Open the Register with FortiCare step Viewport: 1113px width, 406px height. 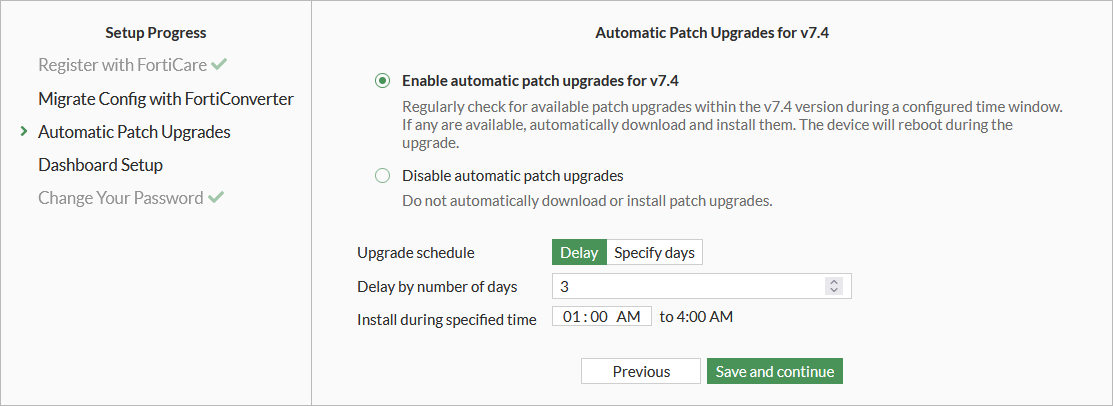click(x=122, y=65)
